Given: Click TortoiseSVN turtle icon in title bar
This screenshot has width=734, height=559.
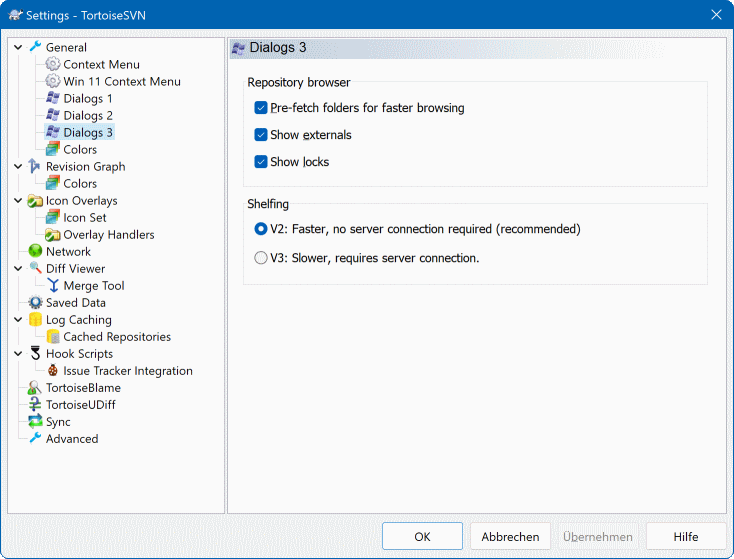Looking at the screenshot, I should tap(15, 15).
